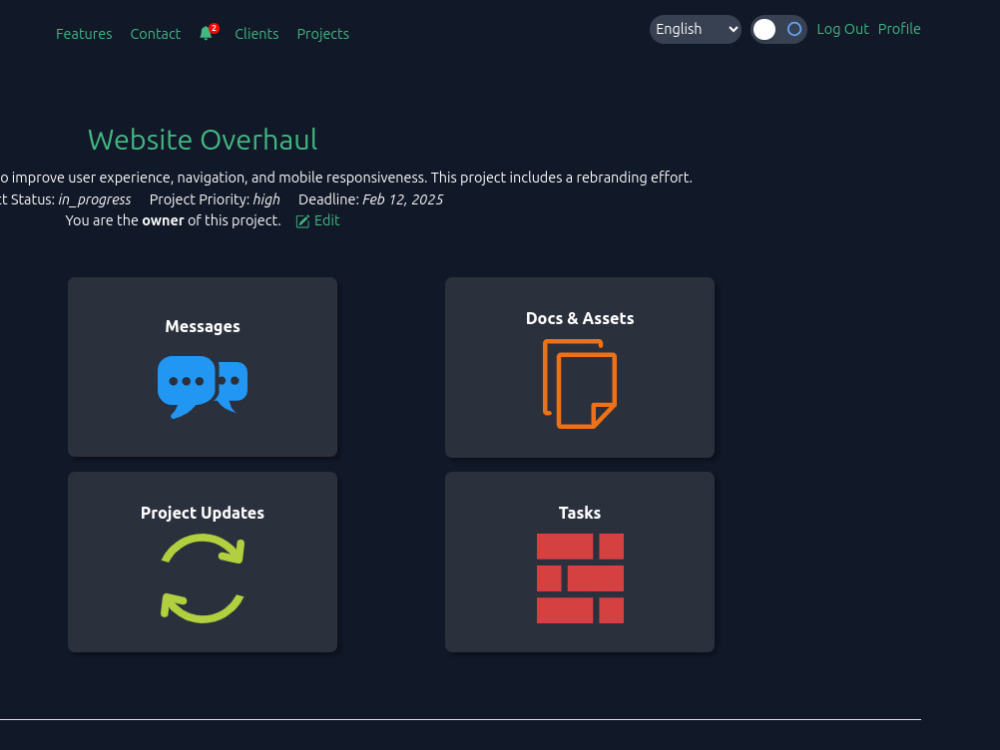Open the Profile link
Viewport: 1000px width, 750px height.
point(899,29)
